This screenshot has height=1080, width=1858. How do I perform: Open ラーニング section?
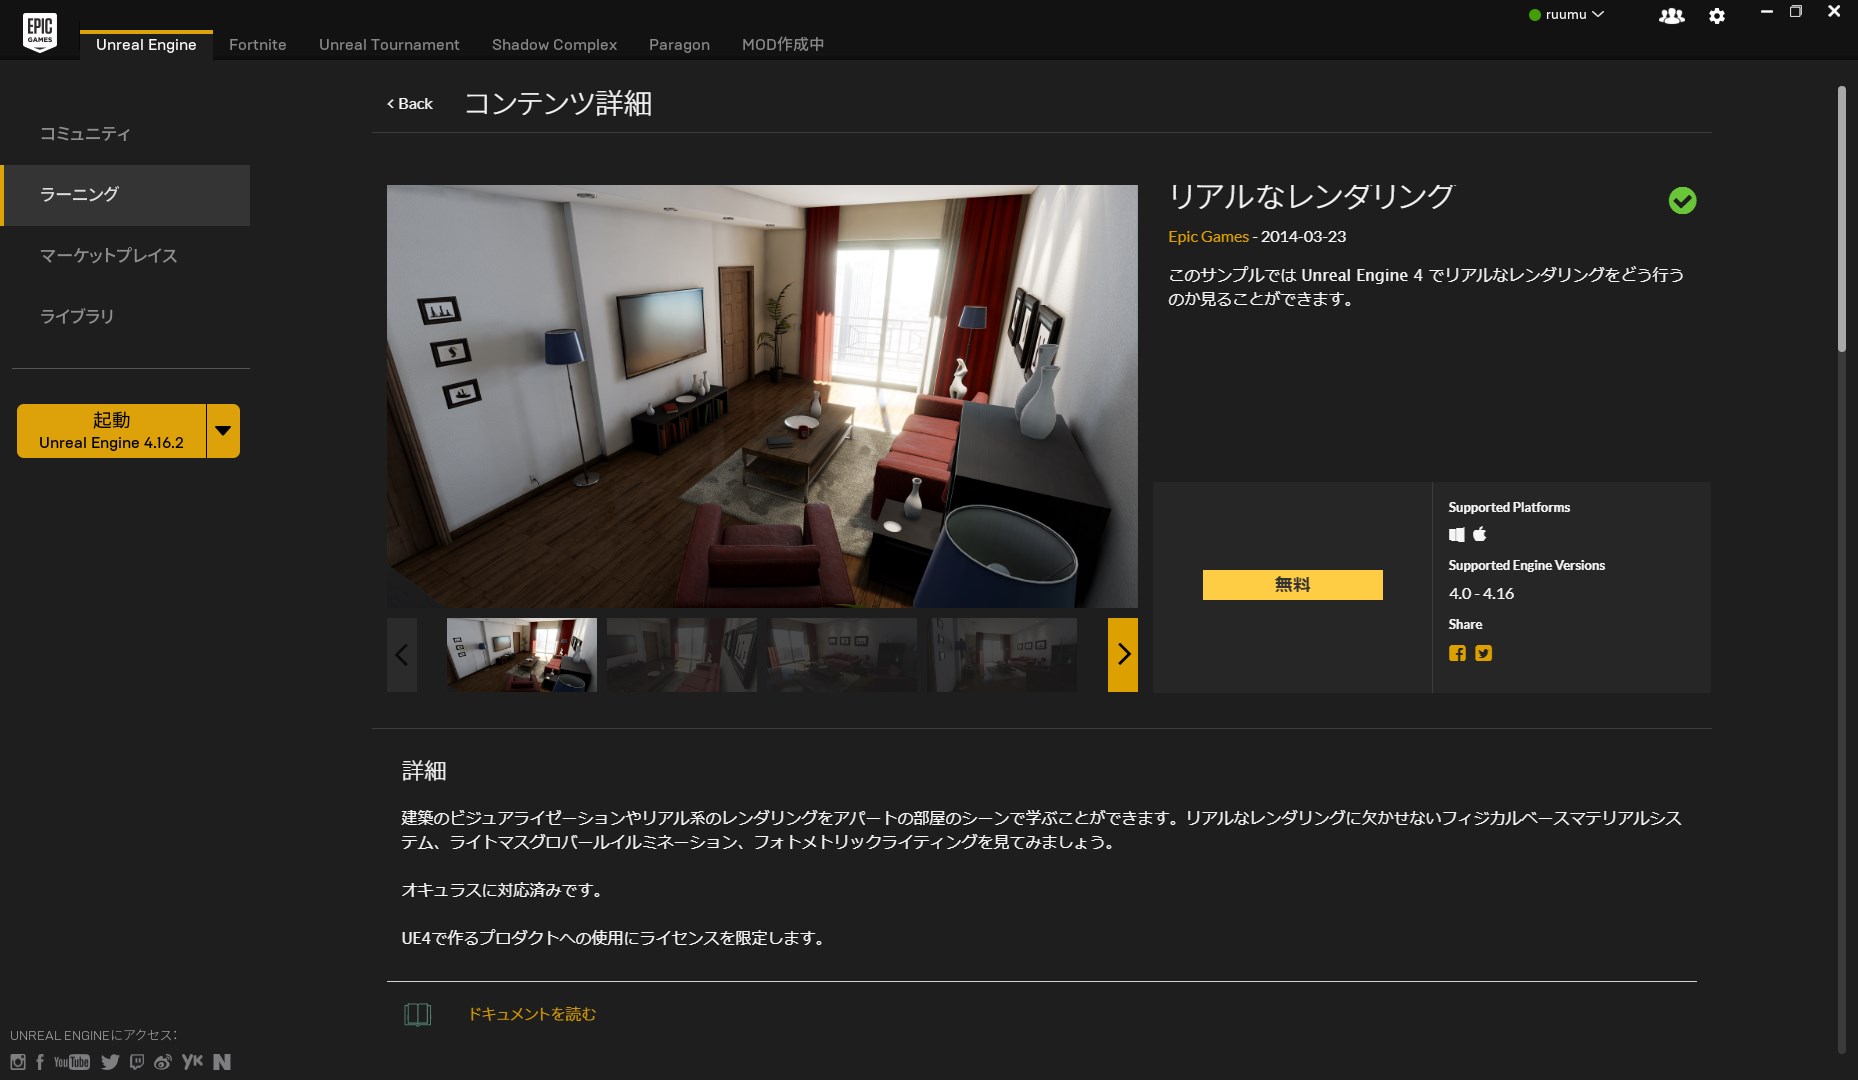126,195
